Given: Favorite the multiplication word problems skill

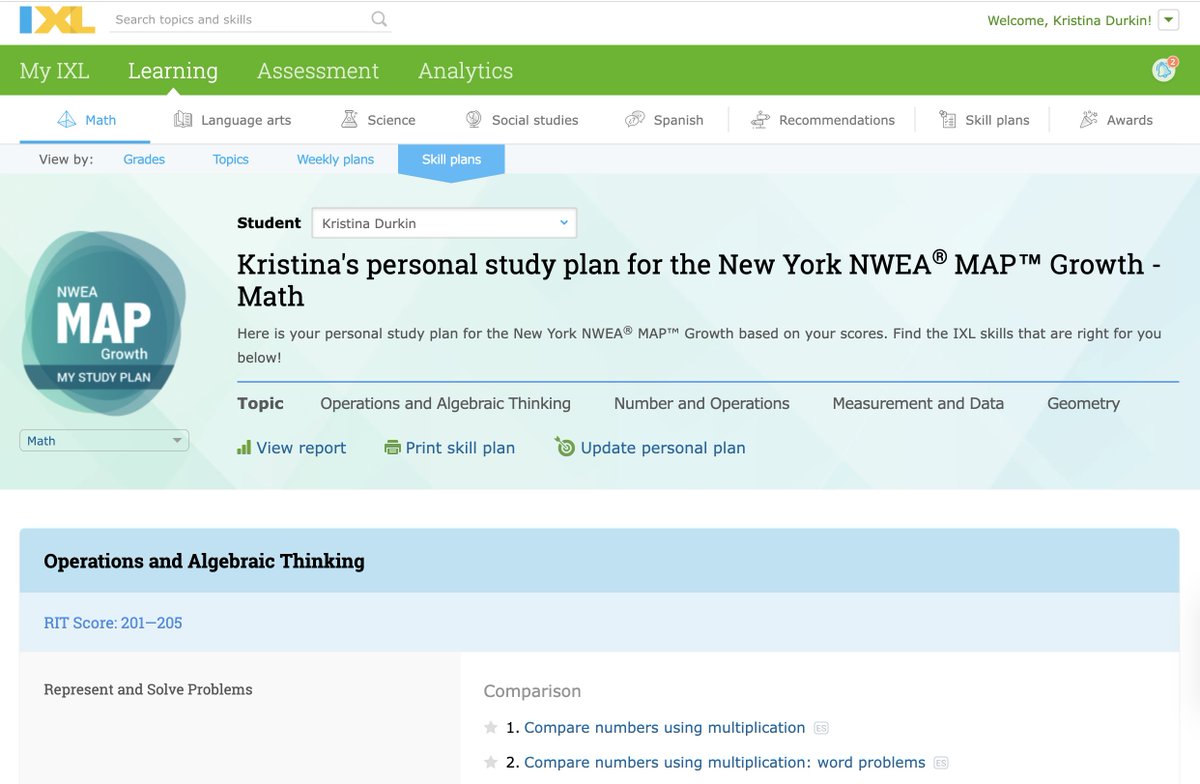Looking at the screenshot, I should (x=490, y=762).
